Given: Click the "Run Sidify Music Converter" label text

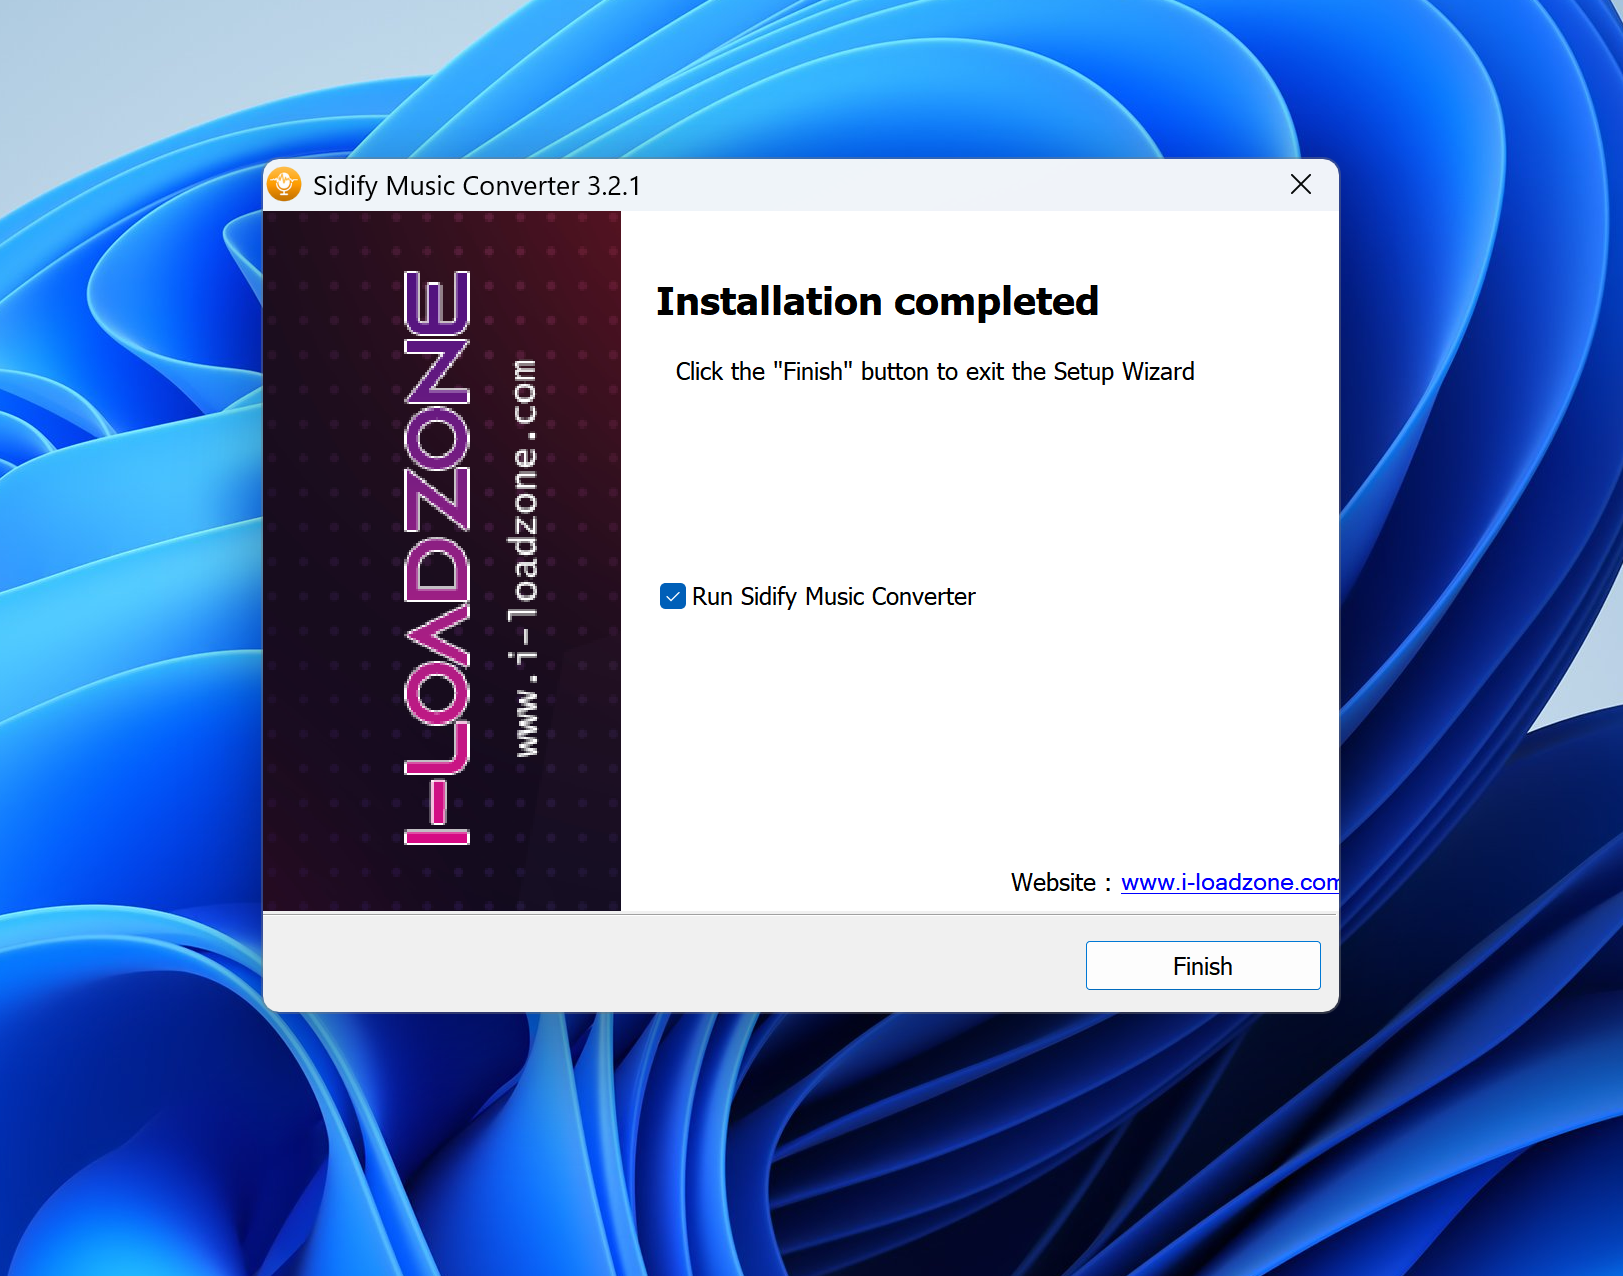Looking at the screenshot, I should (x=833, y=597).
